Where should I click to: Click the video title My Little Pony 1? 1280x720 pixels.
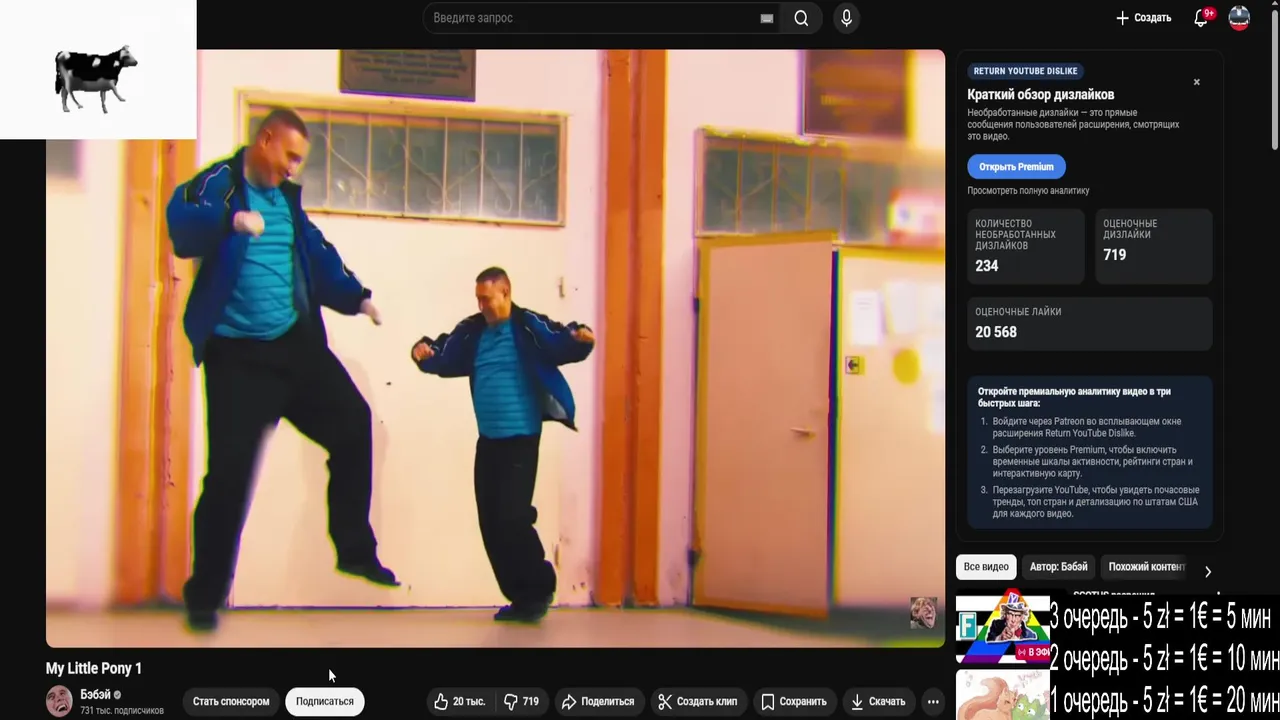[x=94, y=668]
